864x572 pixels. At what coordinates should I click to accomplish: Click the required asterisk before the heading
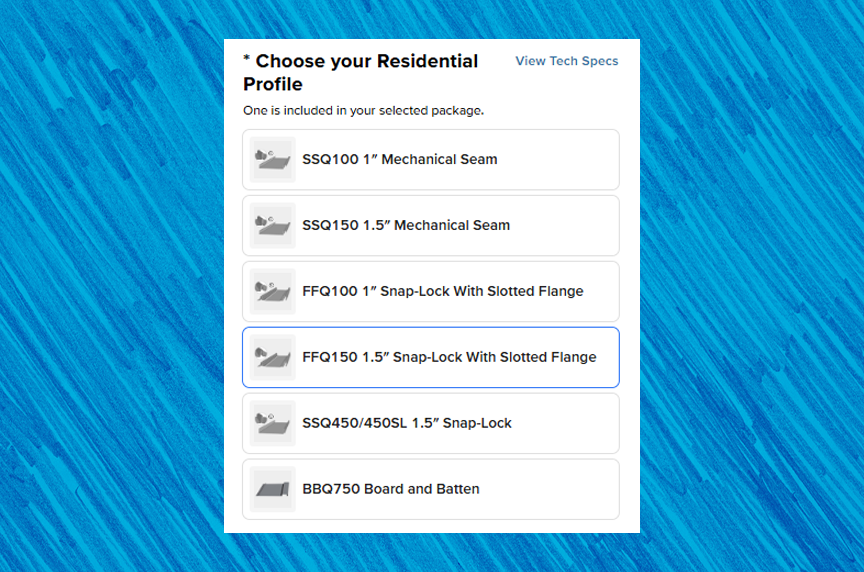(247, 61)
